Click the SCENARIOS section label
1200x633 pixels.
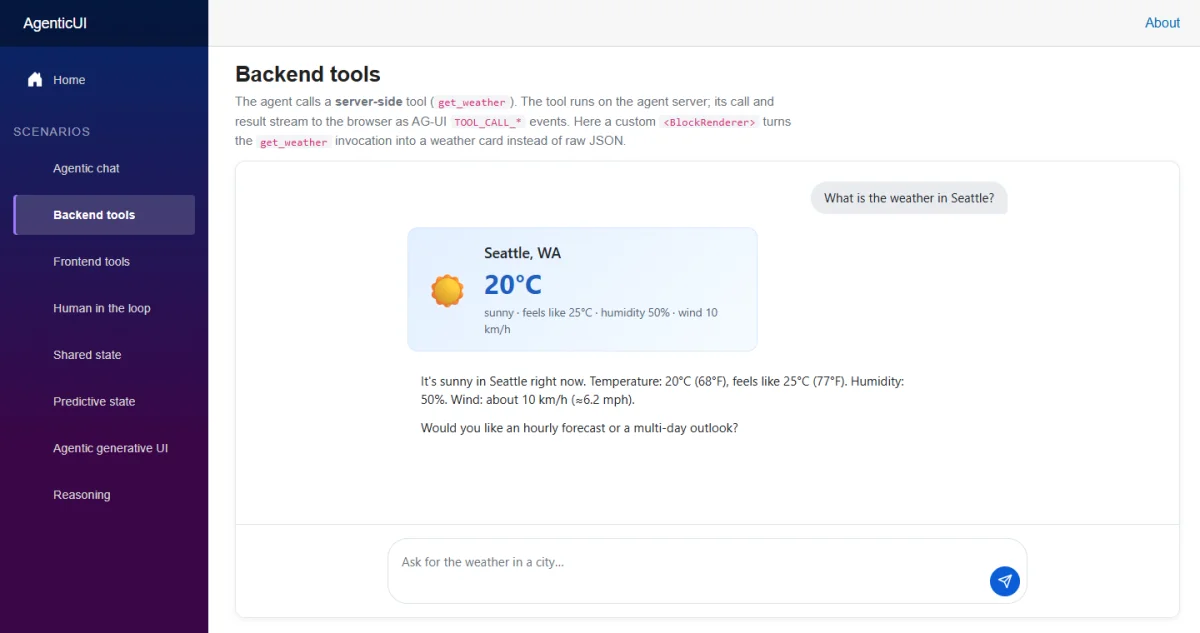52,132
